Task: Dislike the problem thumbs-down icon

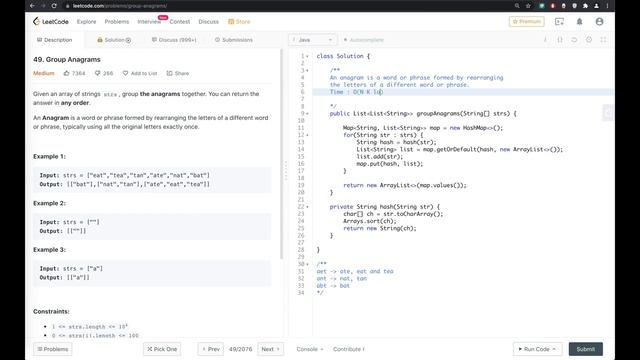Action: point(98,73)
